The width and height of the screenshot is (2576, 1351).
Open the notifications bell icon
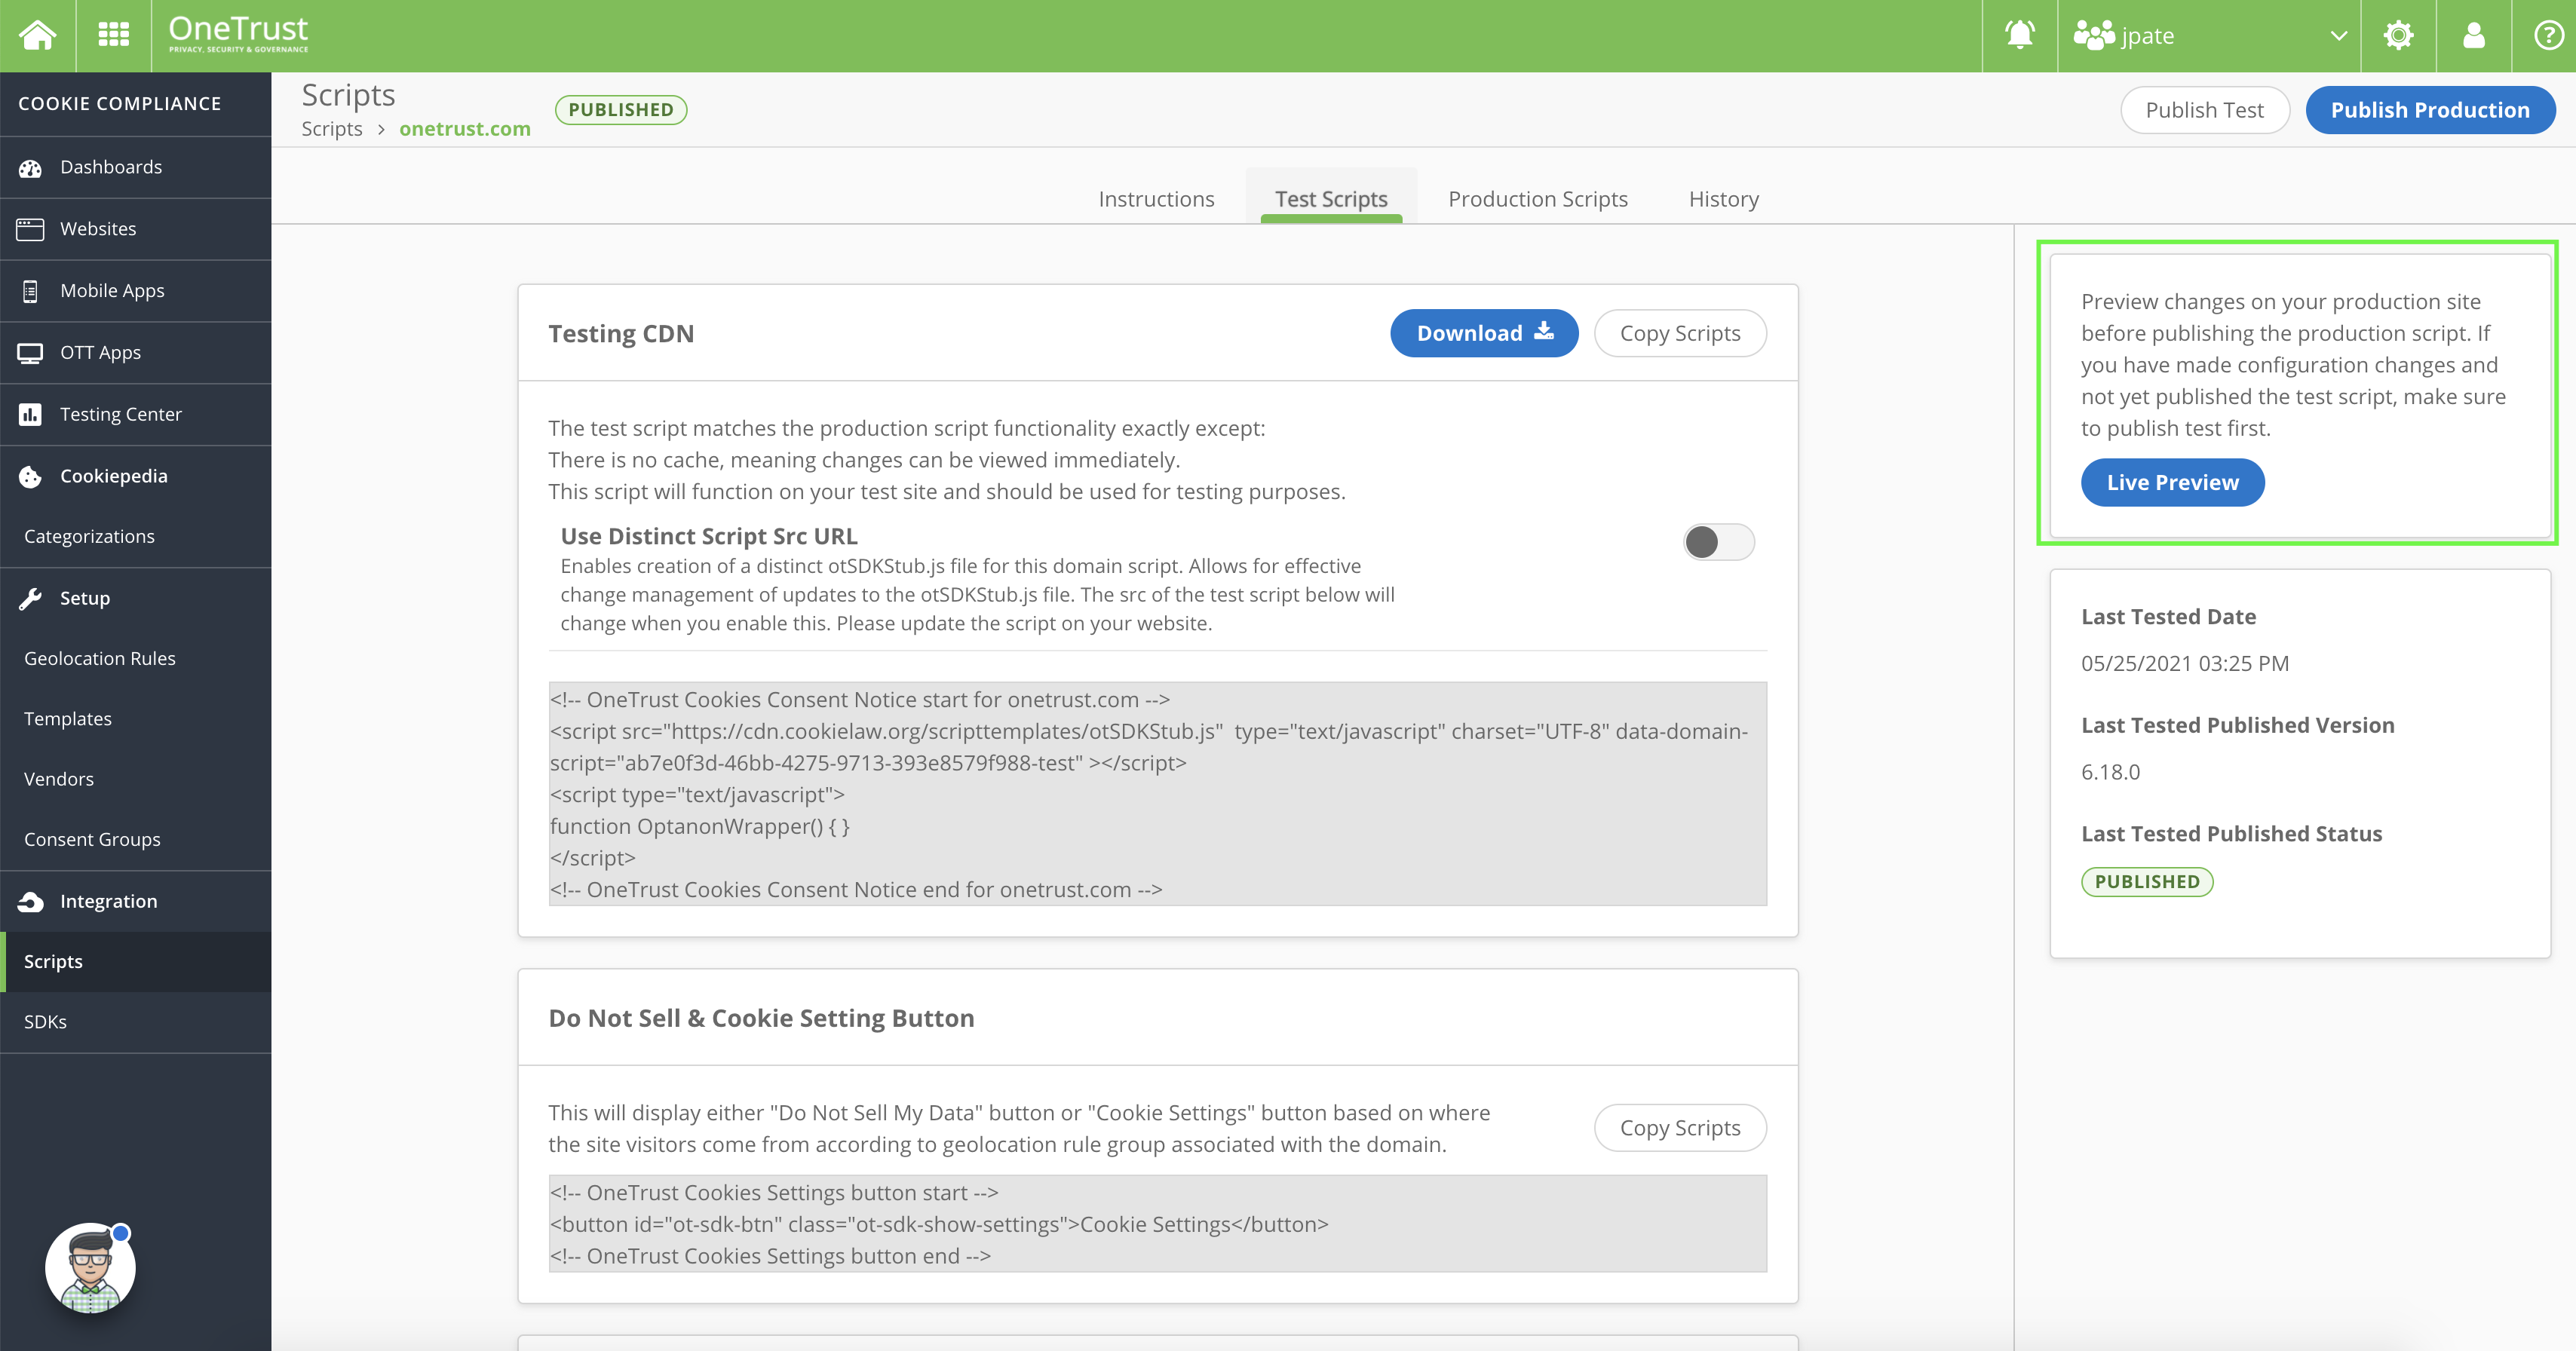click(2019, 35)
